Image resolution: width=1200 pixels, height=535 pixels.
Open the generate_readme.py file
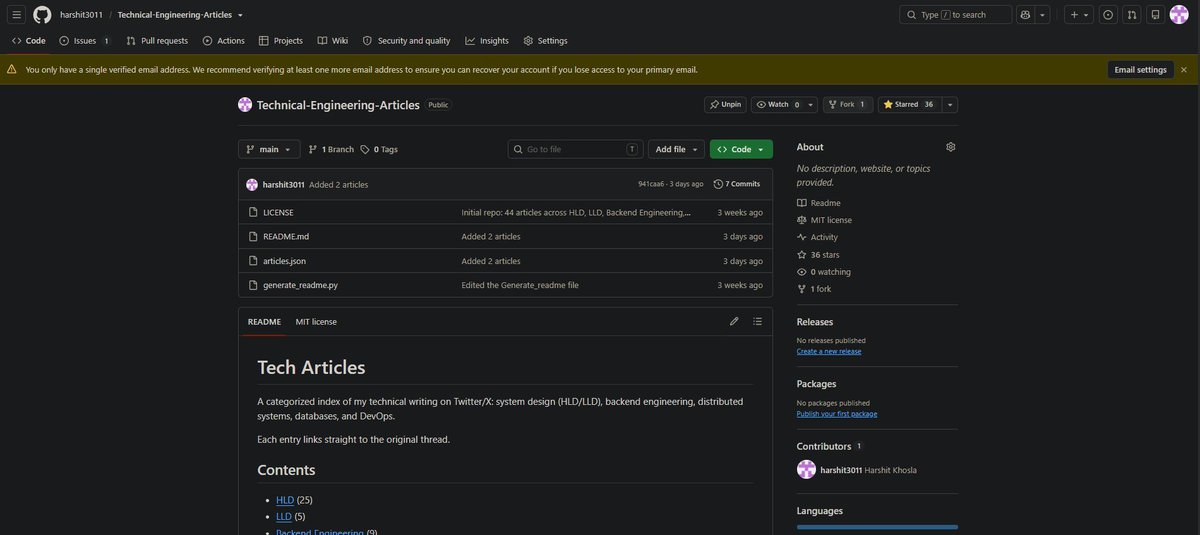(x=300, y=285)
